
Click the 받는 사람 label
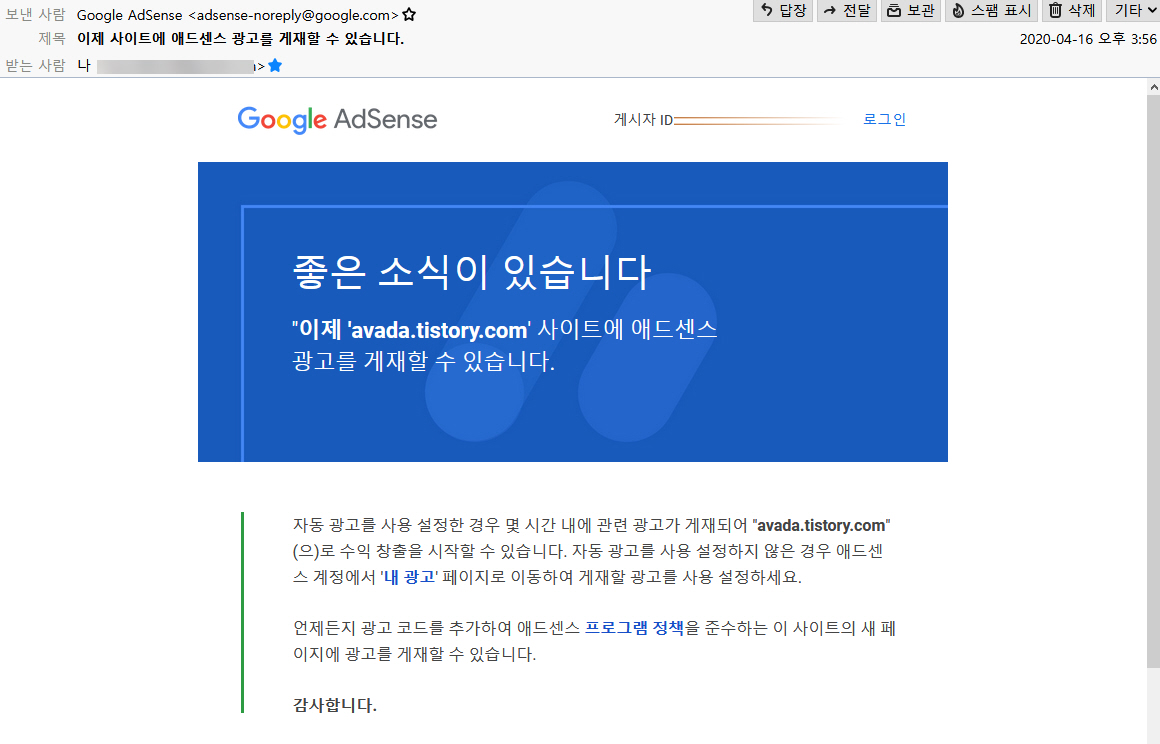[x=36, y=66]
